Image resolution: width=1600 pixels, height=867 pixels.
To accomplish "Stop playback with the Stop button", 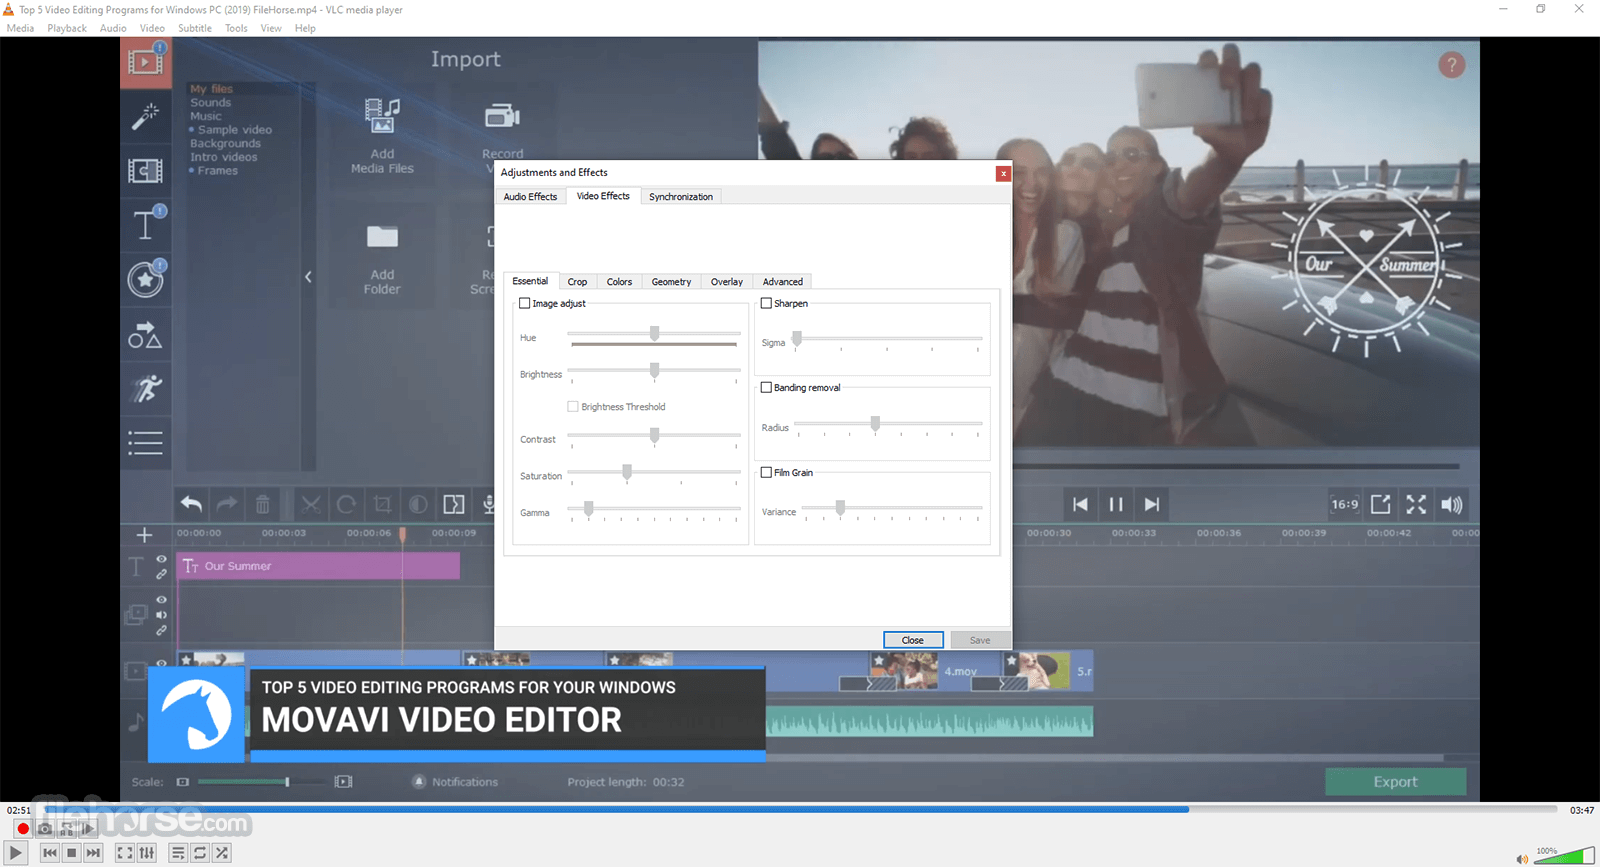I will pos(72,853).
